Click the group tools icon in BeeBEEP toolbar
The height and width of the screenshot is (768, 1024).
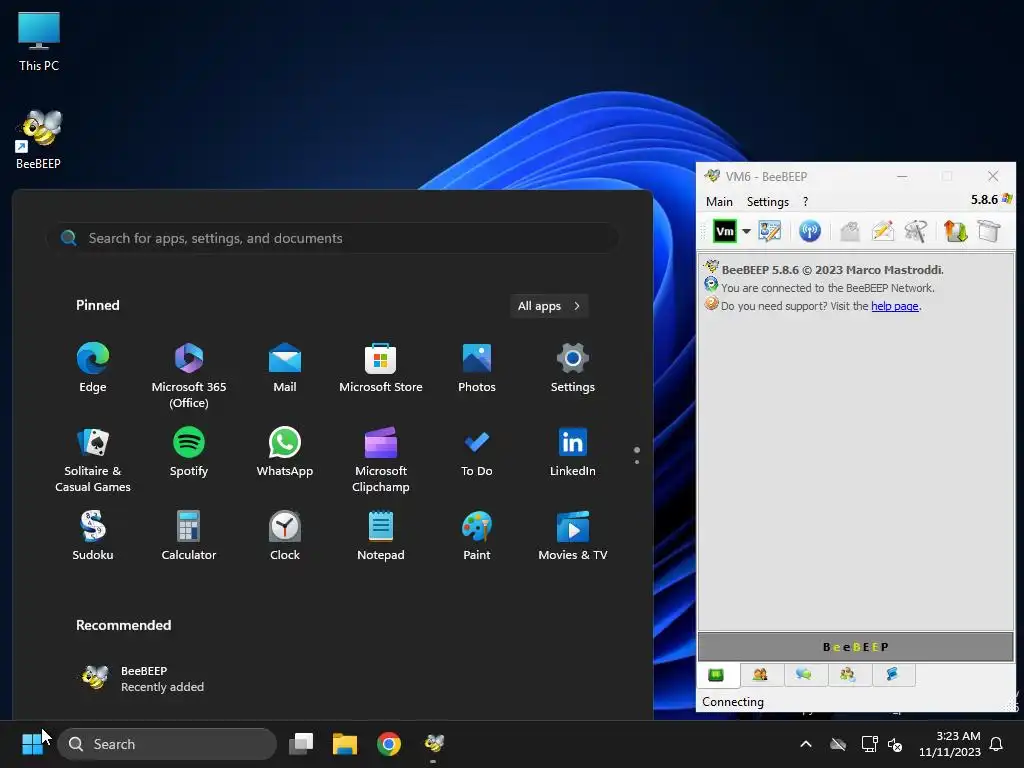pos(916,231)
